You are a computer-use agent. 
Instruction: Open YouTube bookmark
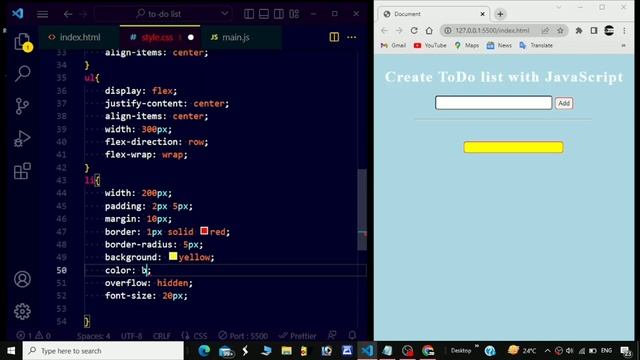[430, 45]
